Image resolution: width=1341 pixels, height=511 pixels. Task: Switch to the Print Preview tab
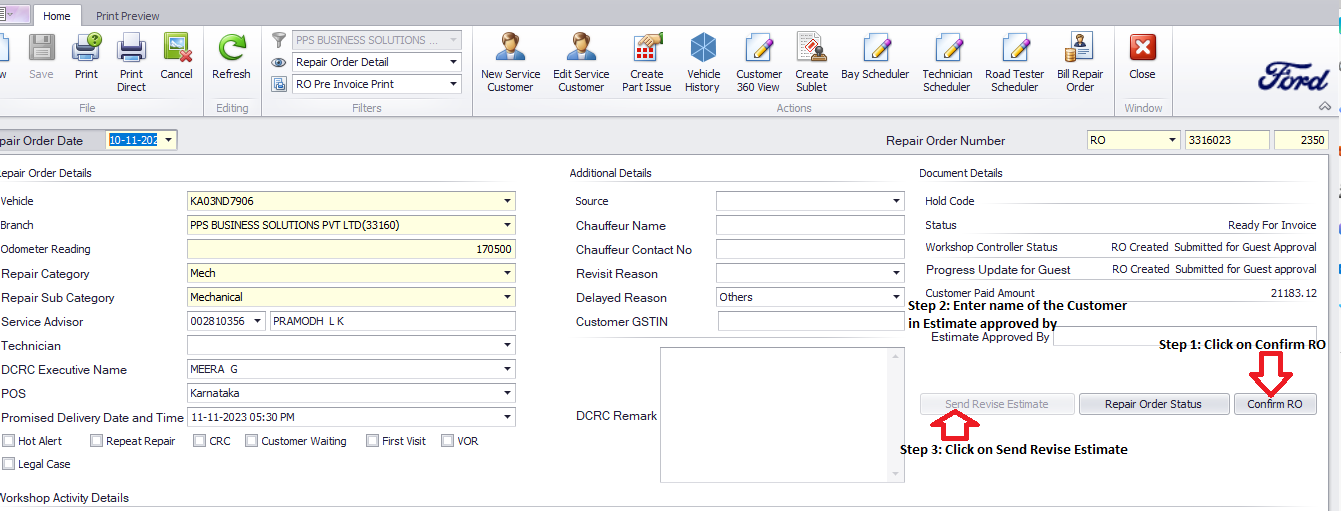[x=127, y=16]
